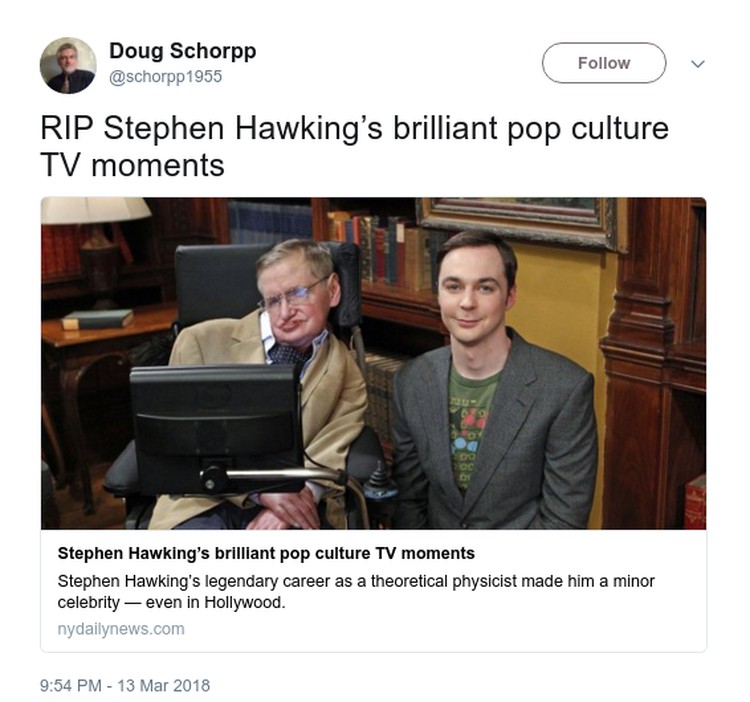Follow Doug Schorpp's account
The image size is (750, 702).
point(604,63)
